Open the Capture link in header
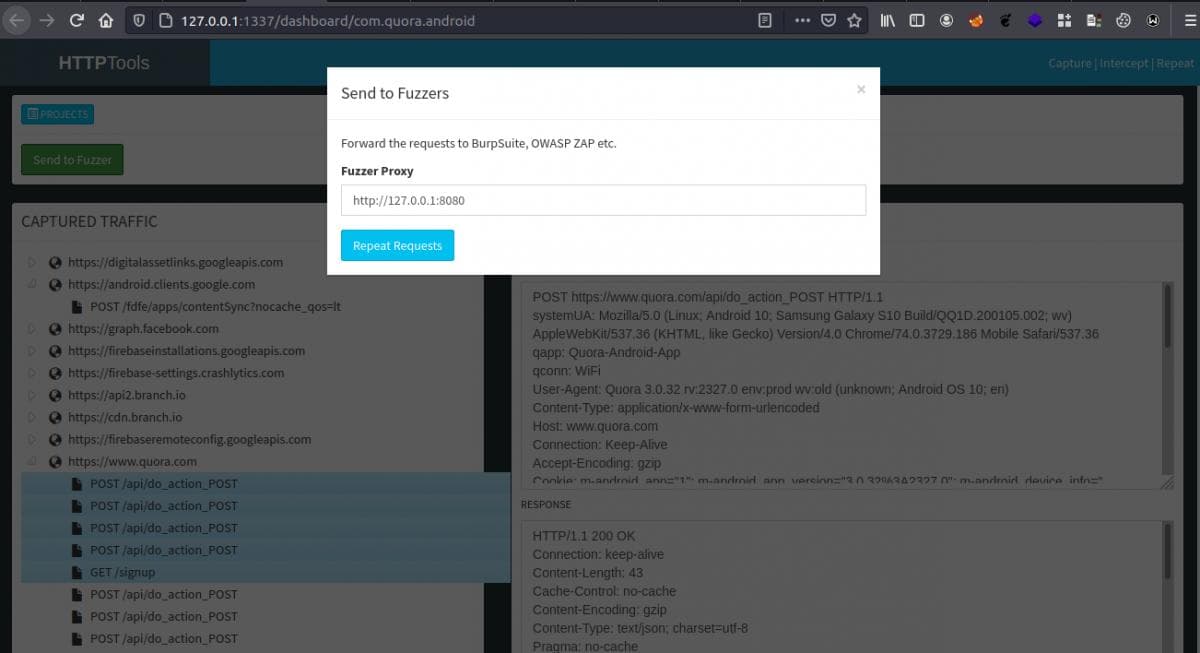The height and width of the screenshot is (653, 1200). (1069, 63)
